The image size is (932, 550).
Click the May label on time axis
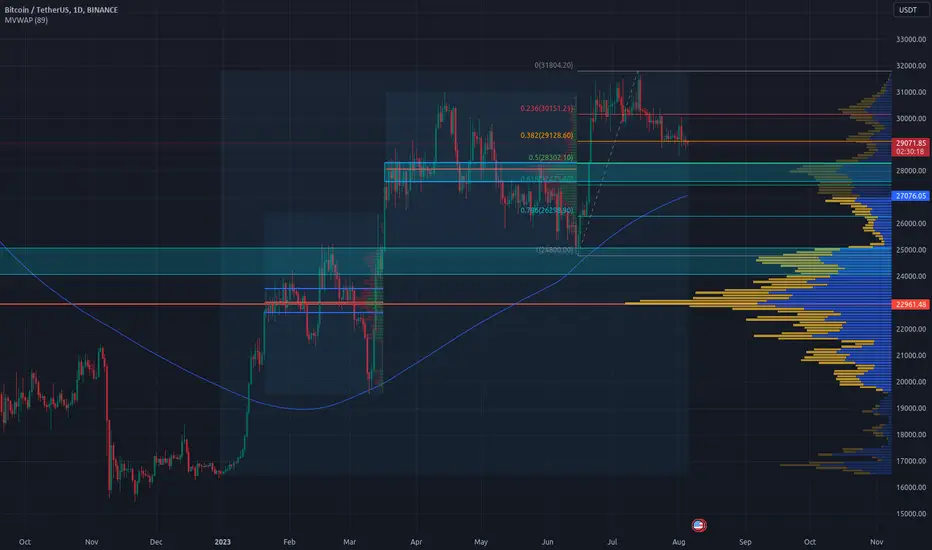pyautogui.click(x=481, y=542)
